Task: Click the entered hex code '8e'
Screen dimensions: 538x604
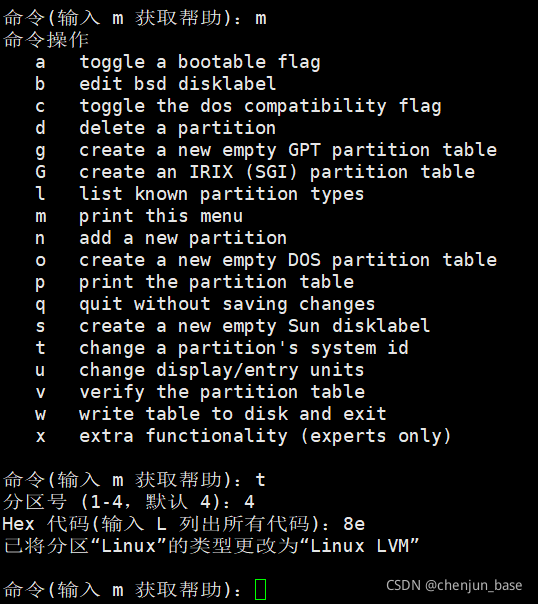Action: [x=354, y=524]
